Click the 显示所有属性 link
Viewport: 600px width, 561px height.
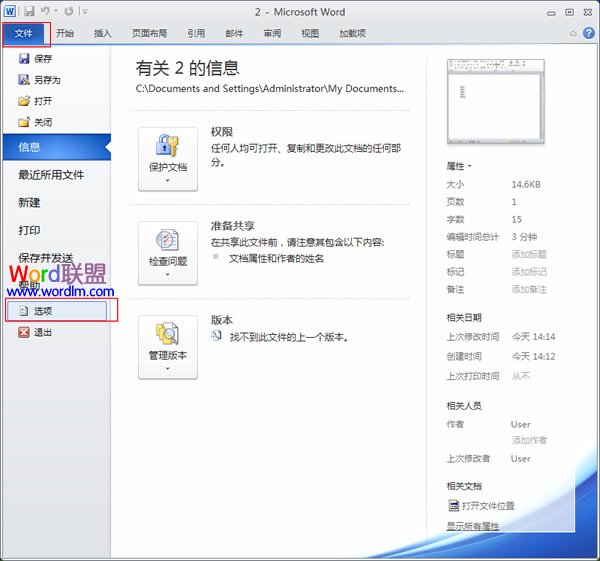coord(473,526)
